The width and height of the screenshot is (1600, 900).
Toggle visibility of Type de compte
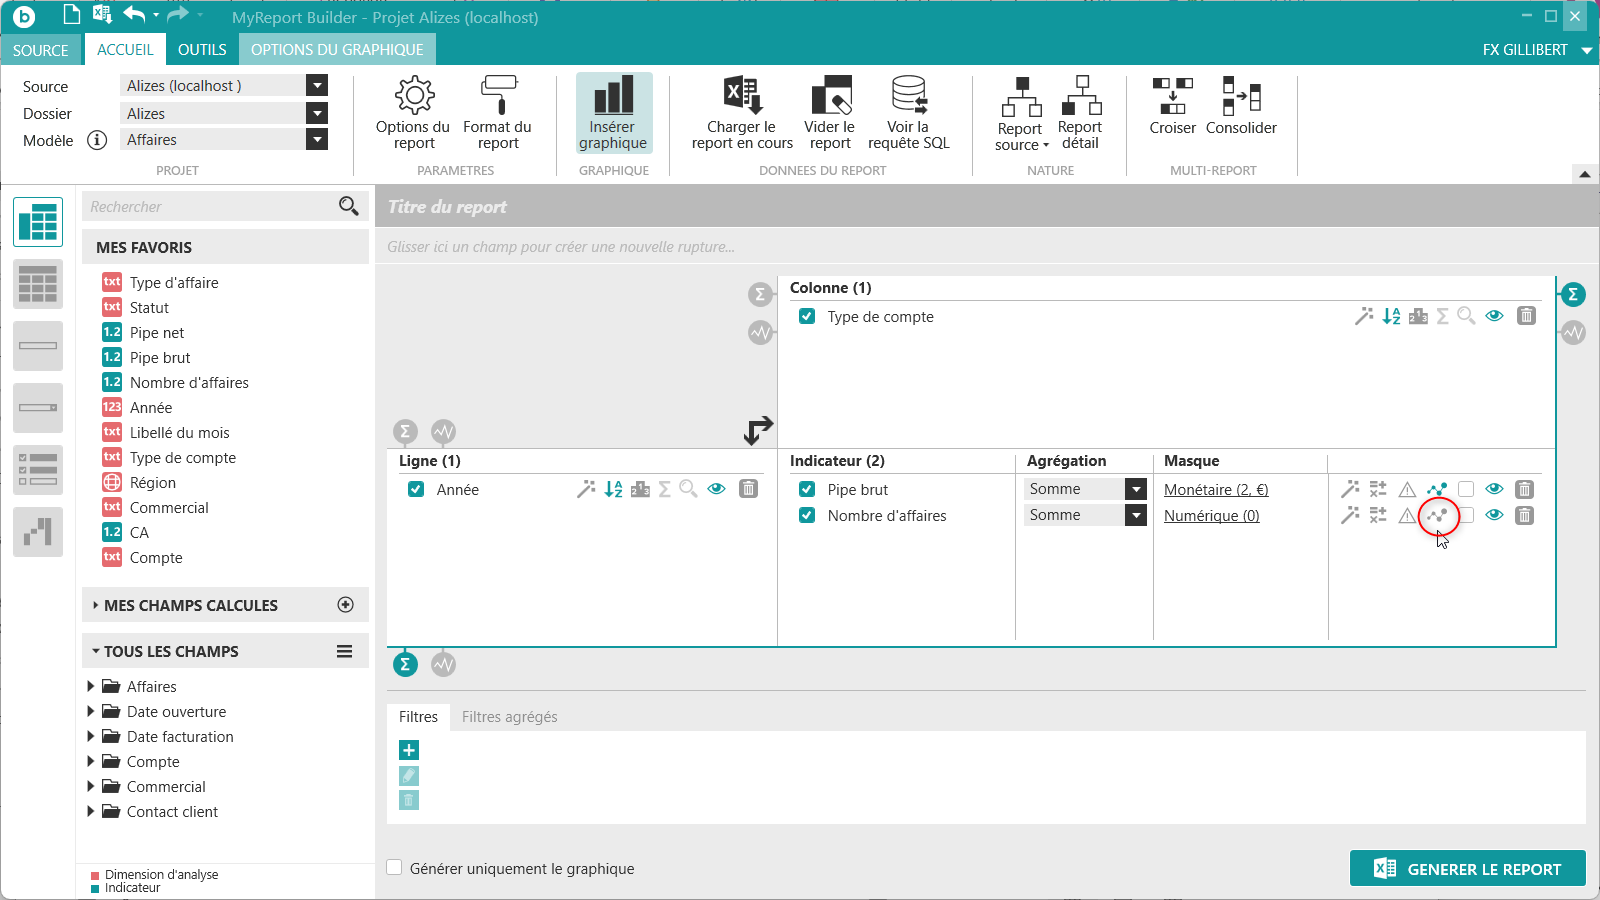[x=1494, y=316]
